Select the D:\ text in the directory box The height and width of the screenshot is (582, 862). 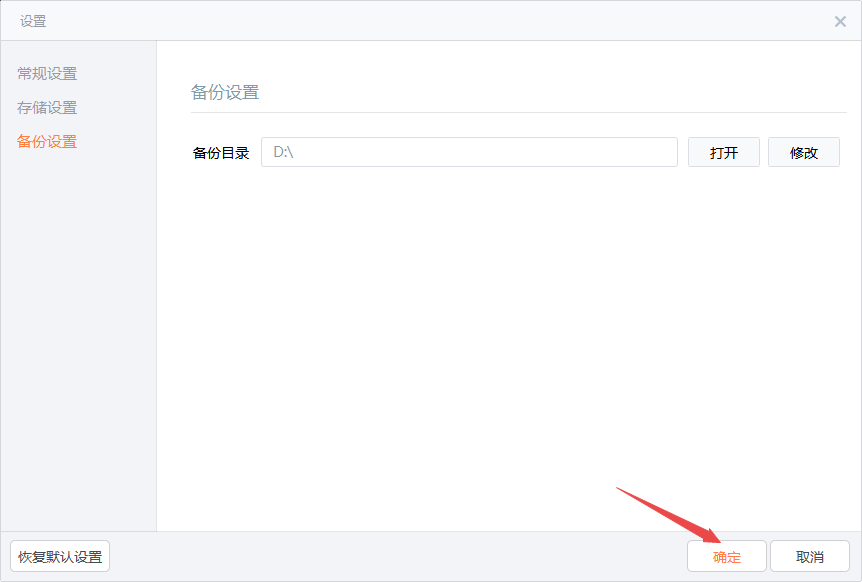(x=288, y=151)
